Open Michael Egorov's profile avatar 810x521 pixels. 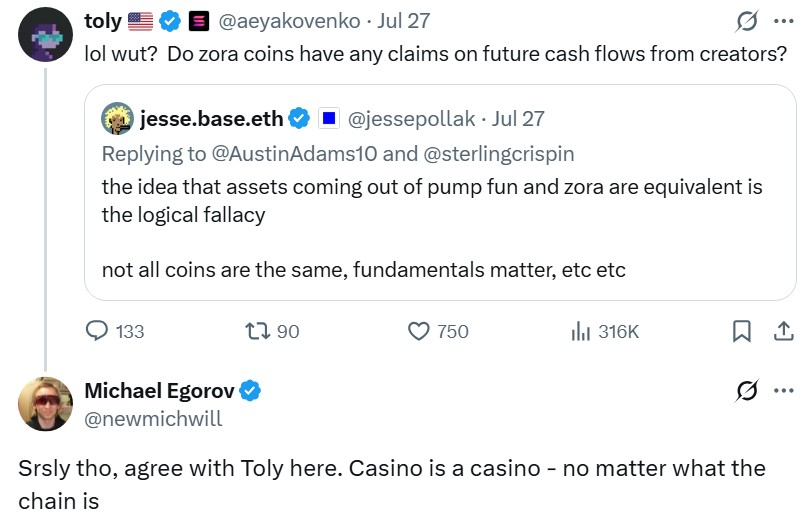45,405
